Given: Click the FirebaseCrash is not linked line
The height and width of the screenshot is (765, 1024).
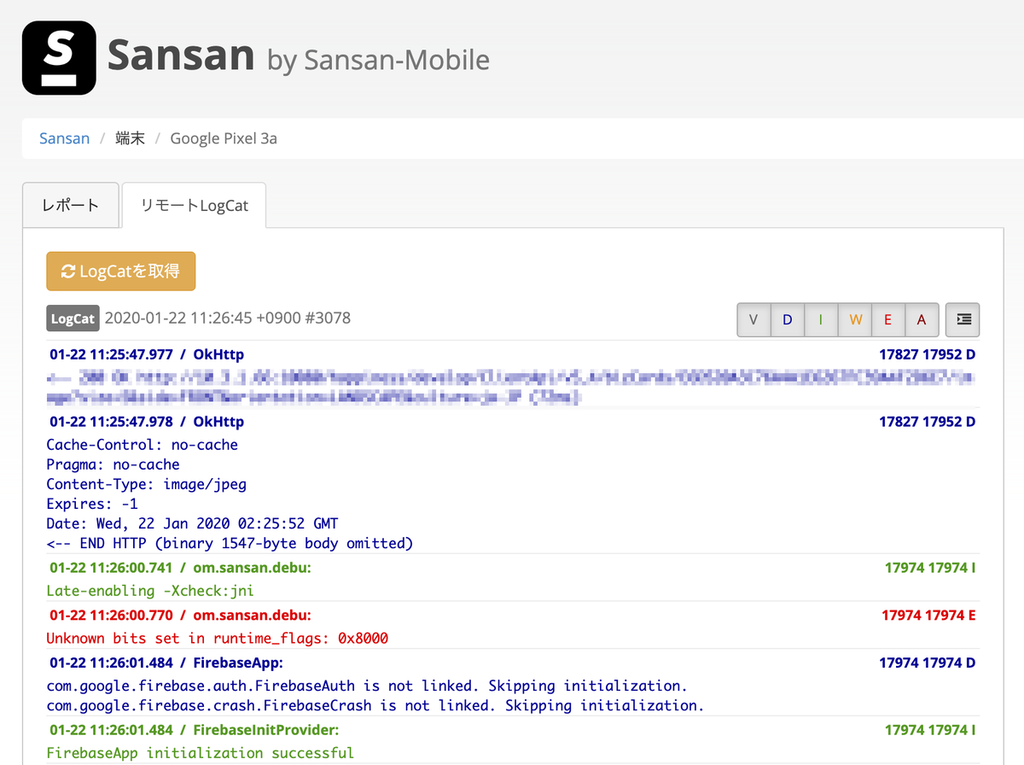Looking at the screenshot, I should click(x=376, y=706).
